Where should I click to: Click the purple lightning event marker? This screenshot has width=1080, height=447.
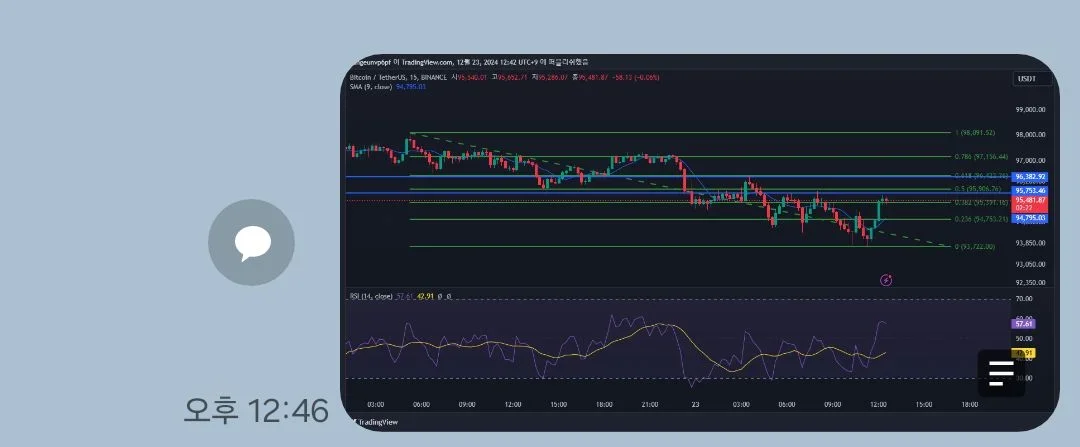coord(886,281)
